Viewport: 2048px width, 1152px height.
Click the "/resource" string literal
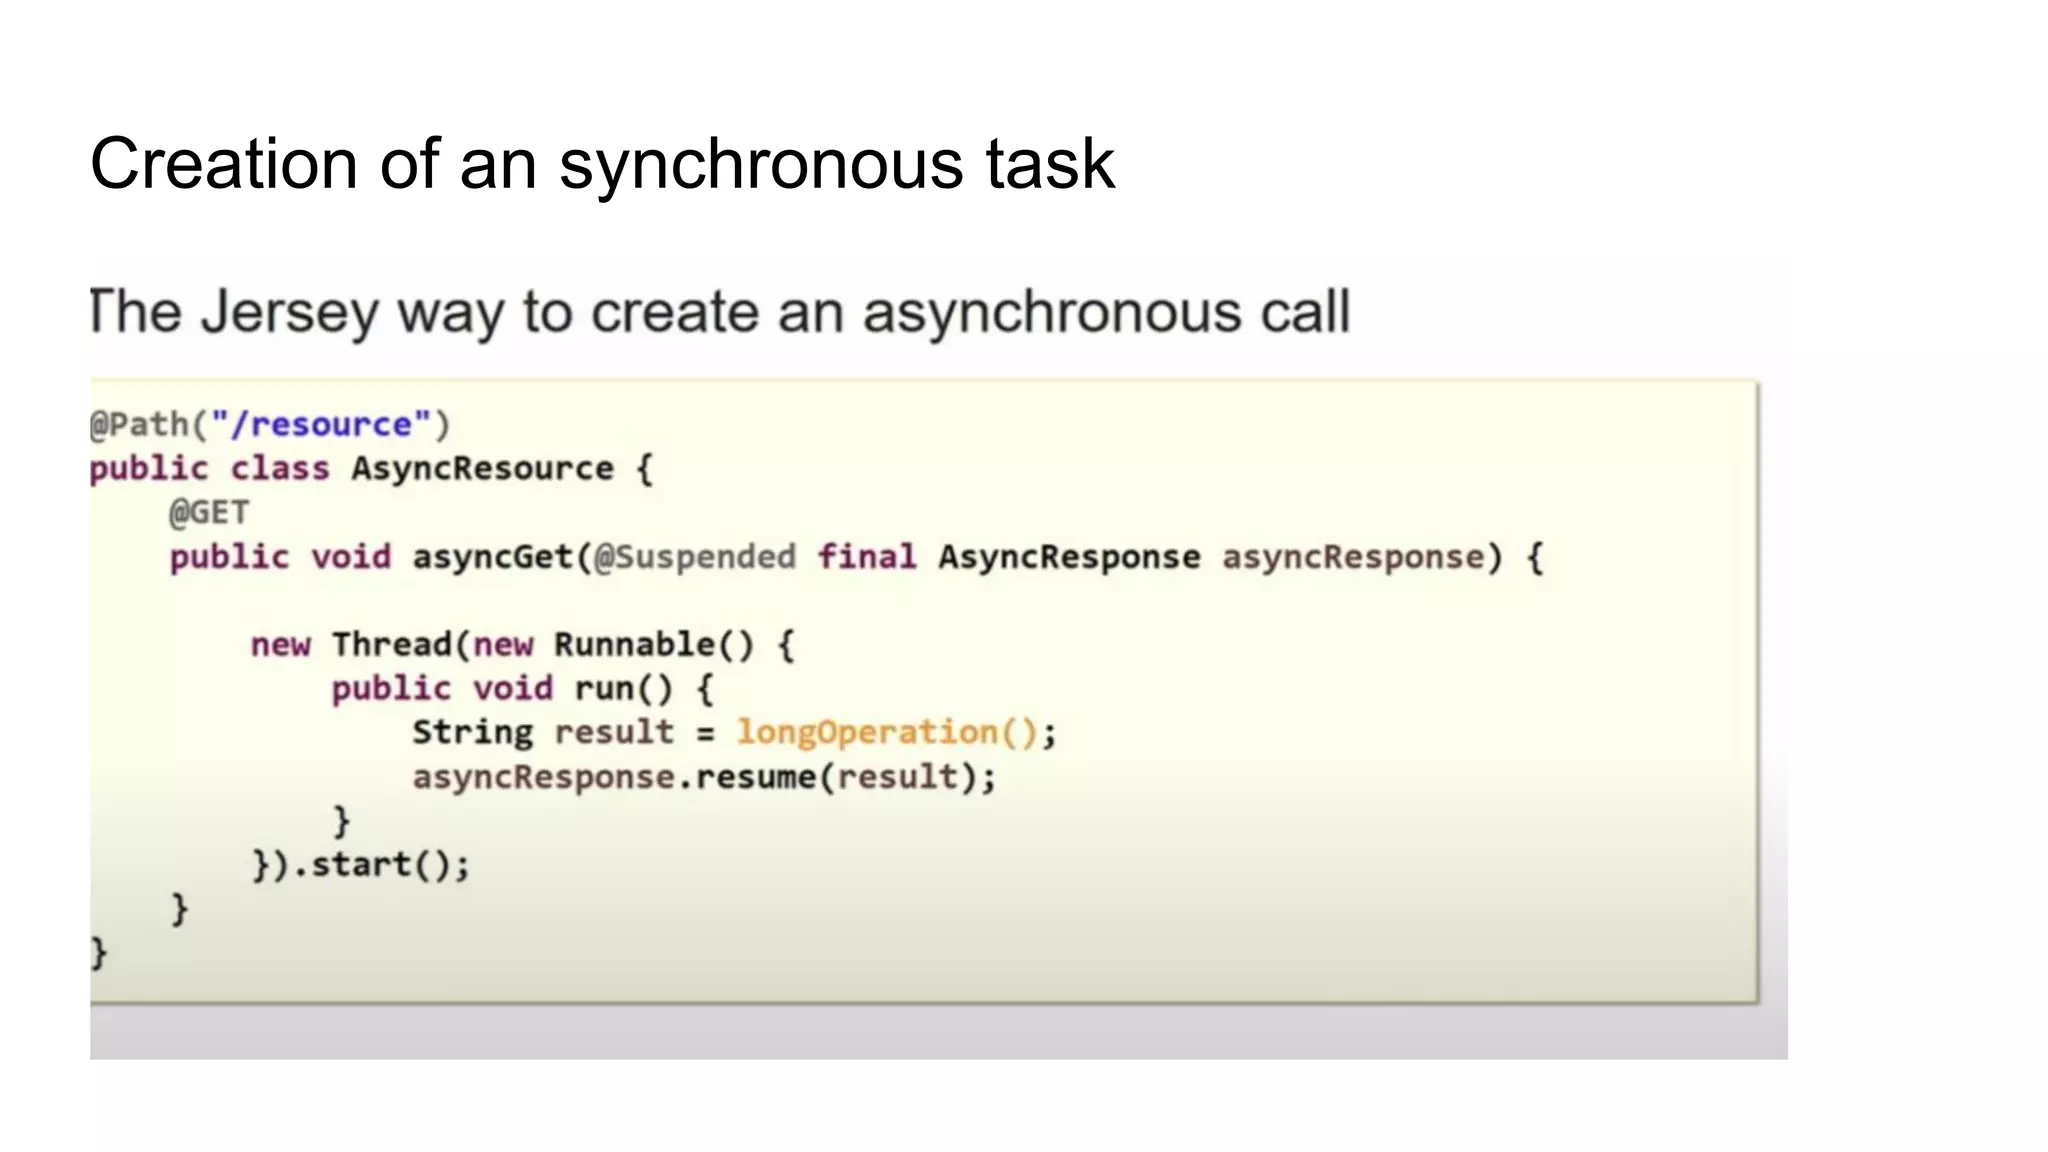click(320, 425)
